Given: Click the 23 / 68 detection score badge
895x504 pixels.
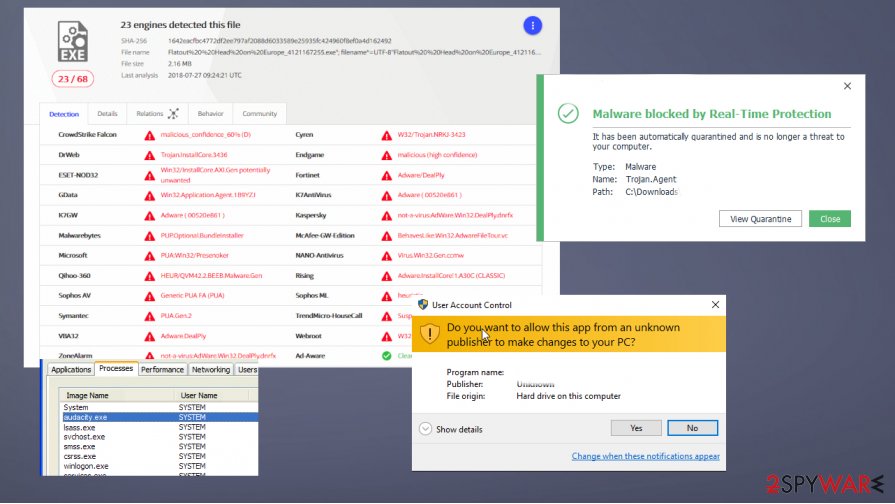Looking at the screenshot, I should pyautogui.click(x=72, y=79).
